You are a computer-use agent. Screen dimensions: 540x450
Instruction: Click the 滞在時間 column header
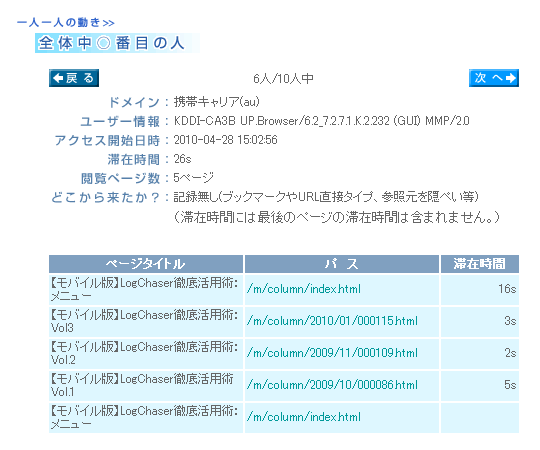click(479, 264)
